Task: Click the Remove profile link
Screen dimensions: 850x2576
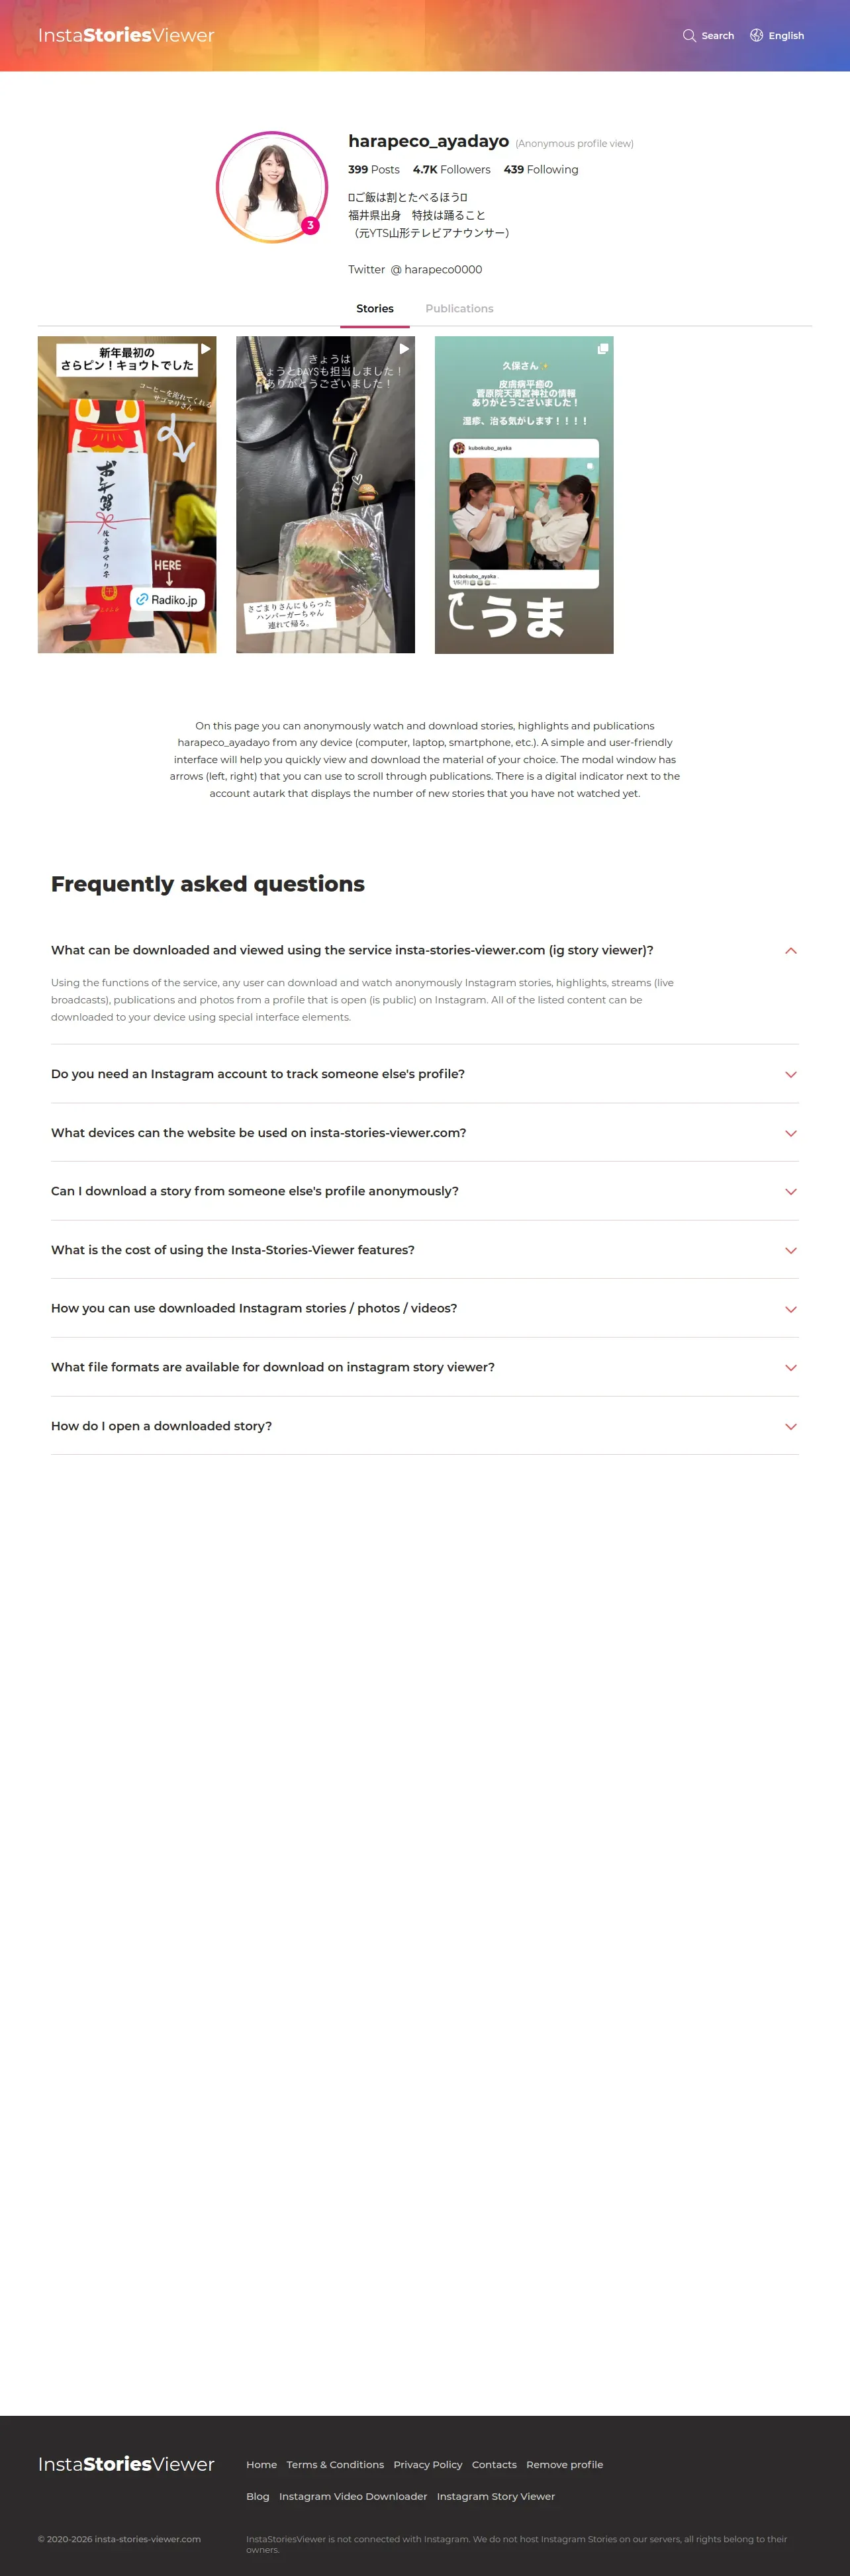Action: point(564,2464)
